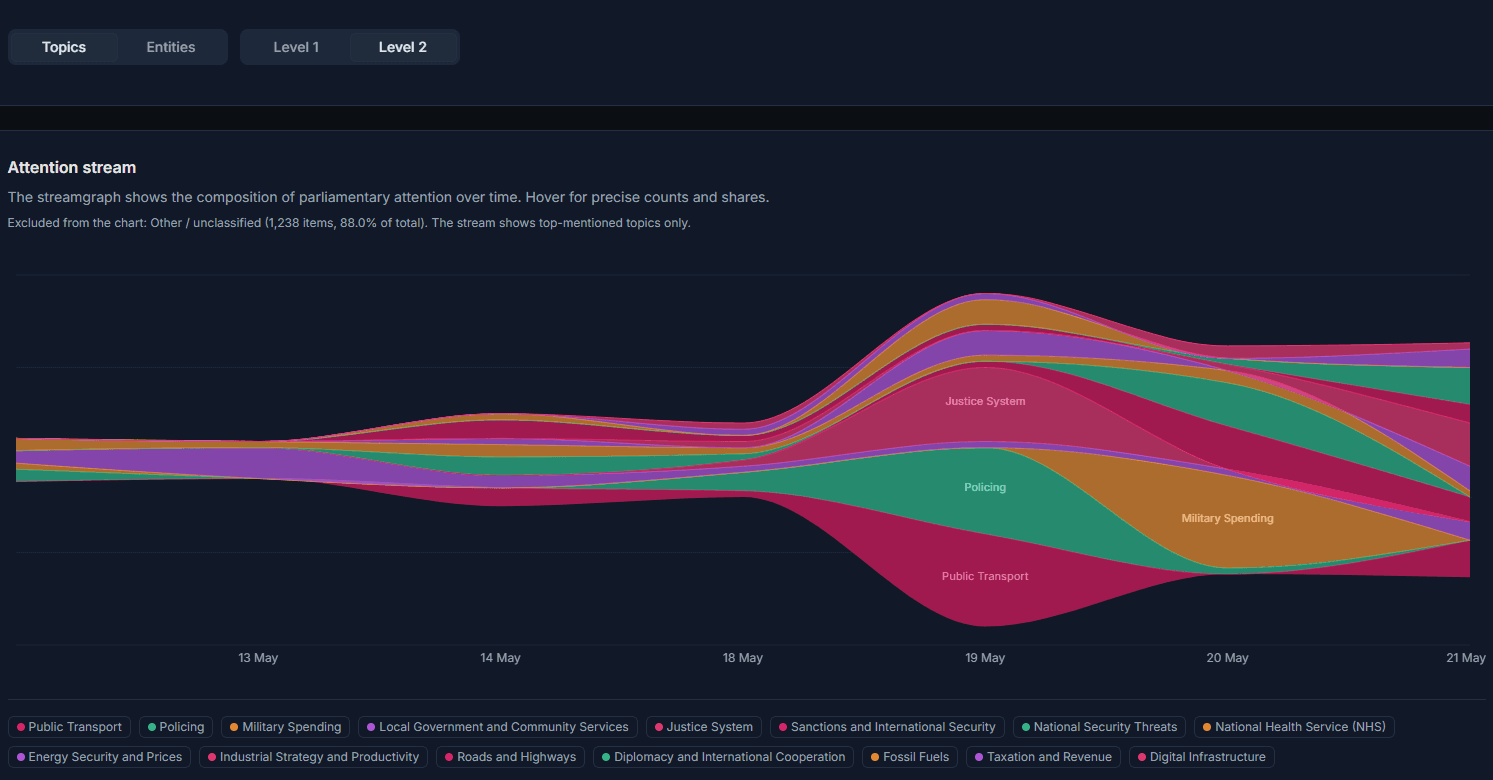Image resolution: width=1493 pixels, height=780 pixels.
Task: Toggle the Public Transport legend chip
Action: (69, 727)
